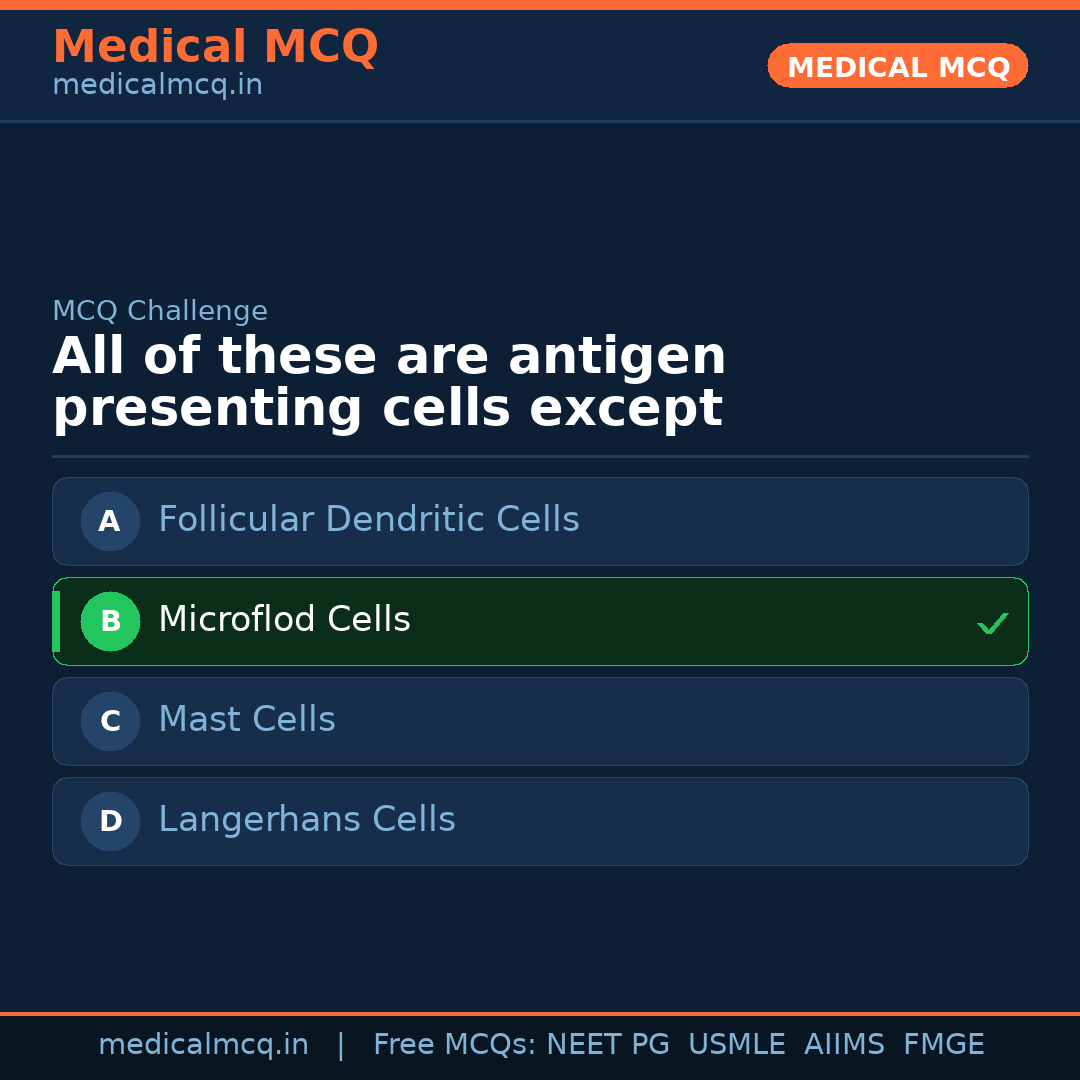Click the green checkmark on option B
The image size is (1080, 1080).
(992, 624)
